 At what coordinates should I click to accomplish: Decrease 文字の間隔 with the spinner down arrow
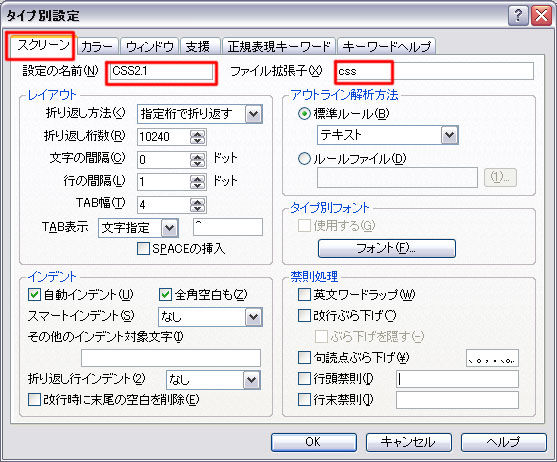[x=198, y=164]
